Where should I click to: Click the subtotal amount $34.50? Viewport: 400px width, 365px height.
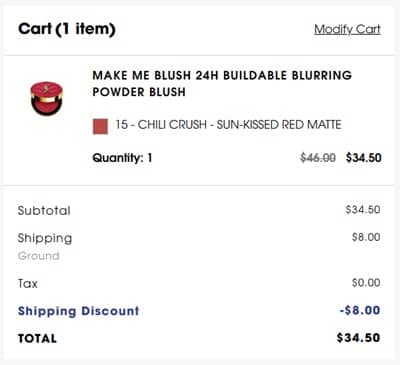pos(363,209)
